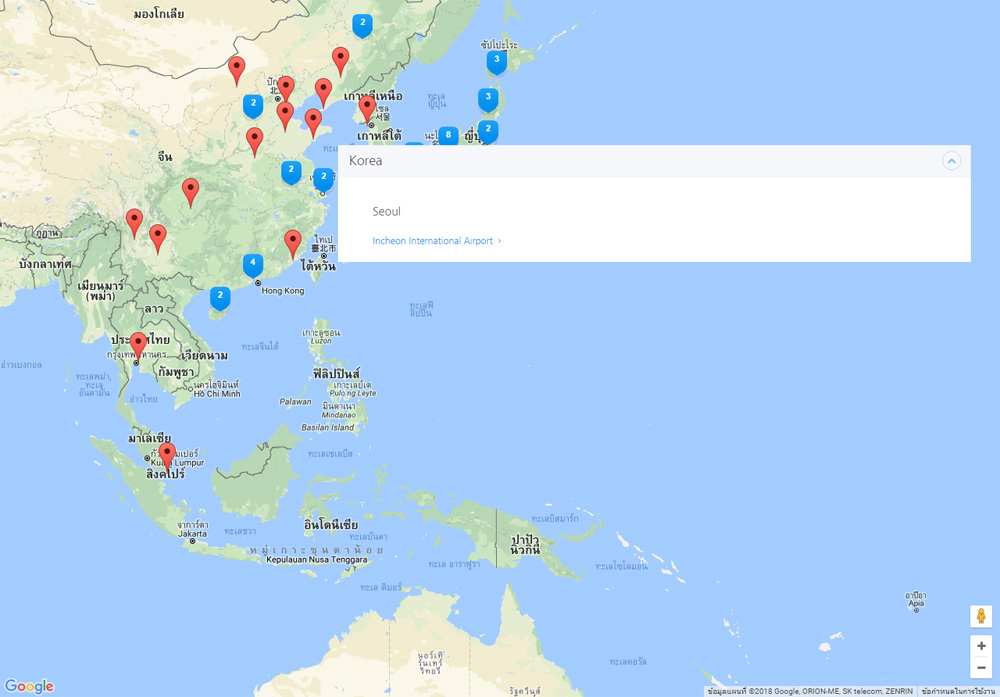Select the red pin at Singapore
Screen dimensions: 1000x697
tap(167, 455)
